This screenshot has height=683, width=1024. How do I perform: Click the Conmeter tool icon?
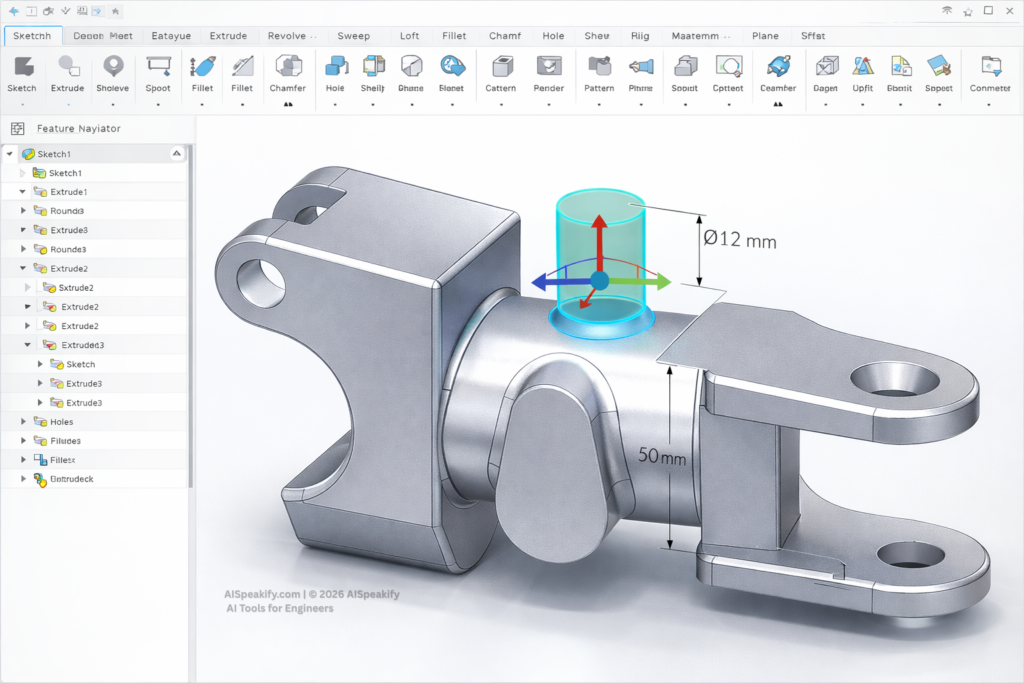coord(990,67)
